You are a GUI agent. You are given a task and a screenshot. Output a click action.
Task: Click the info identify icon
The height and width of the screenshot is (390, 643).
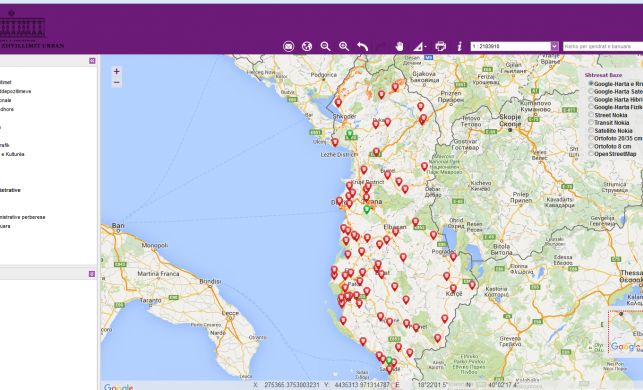click(x=460, y=46)
